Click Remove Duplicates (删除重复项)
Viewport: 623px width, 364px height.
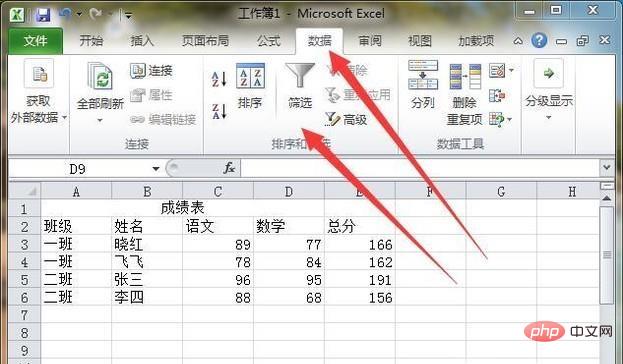(x=464, y=95)
